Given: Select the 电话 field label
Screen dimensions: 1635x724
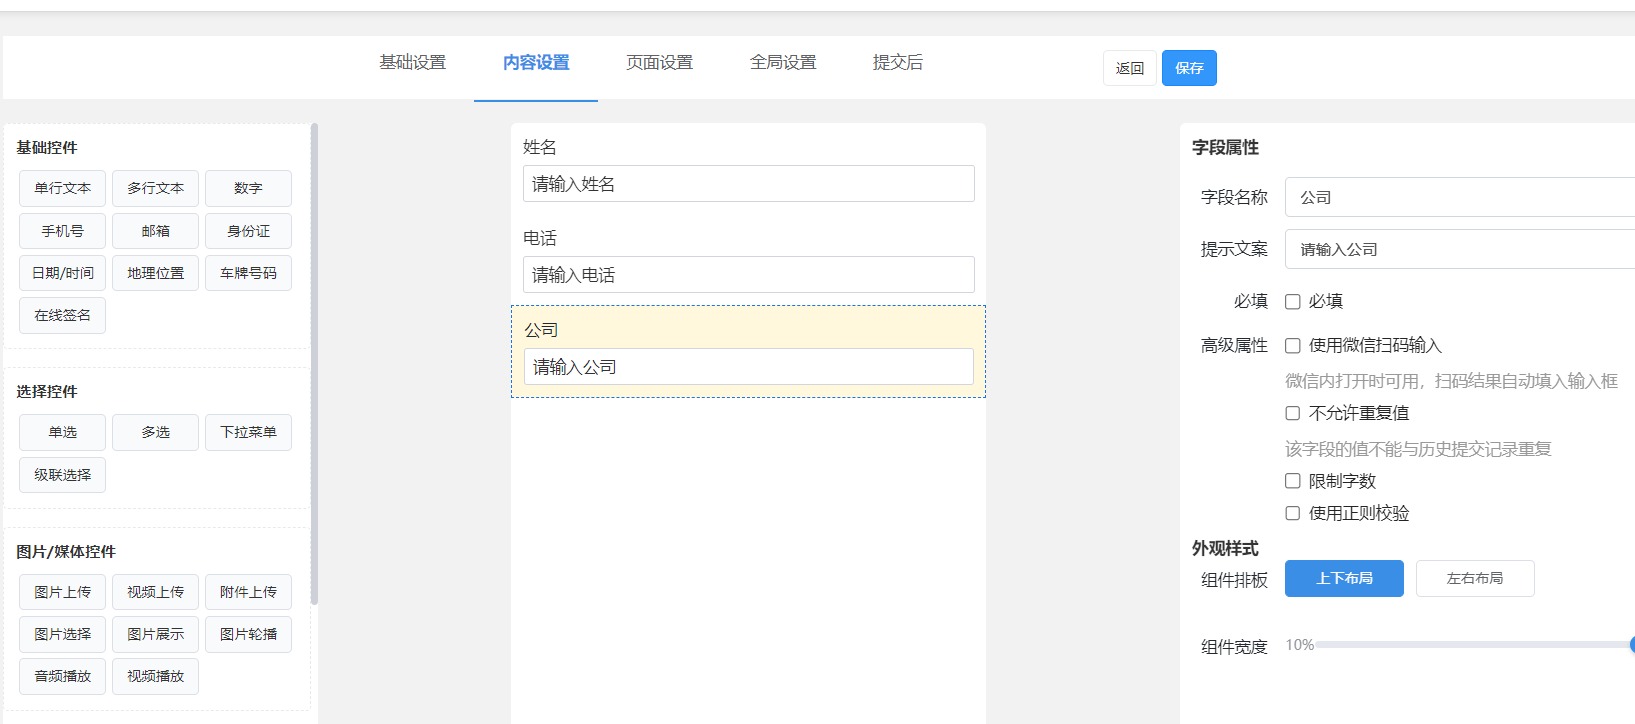Looking at the screenshot, I should [540, 238].
